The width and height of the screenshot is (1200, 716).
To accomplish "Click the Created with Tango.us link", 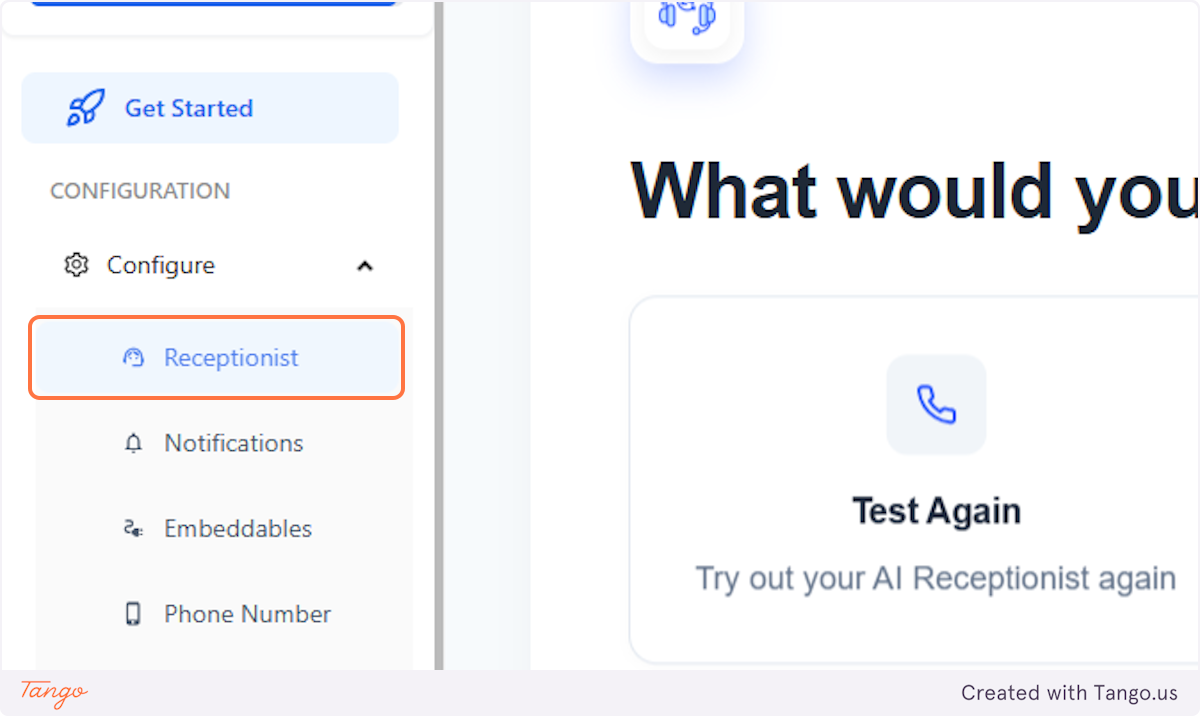I will coord(1069,692).
